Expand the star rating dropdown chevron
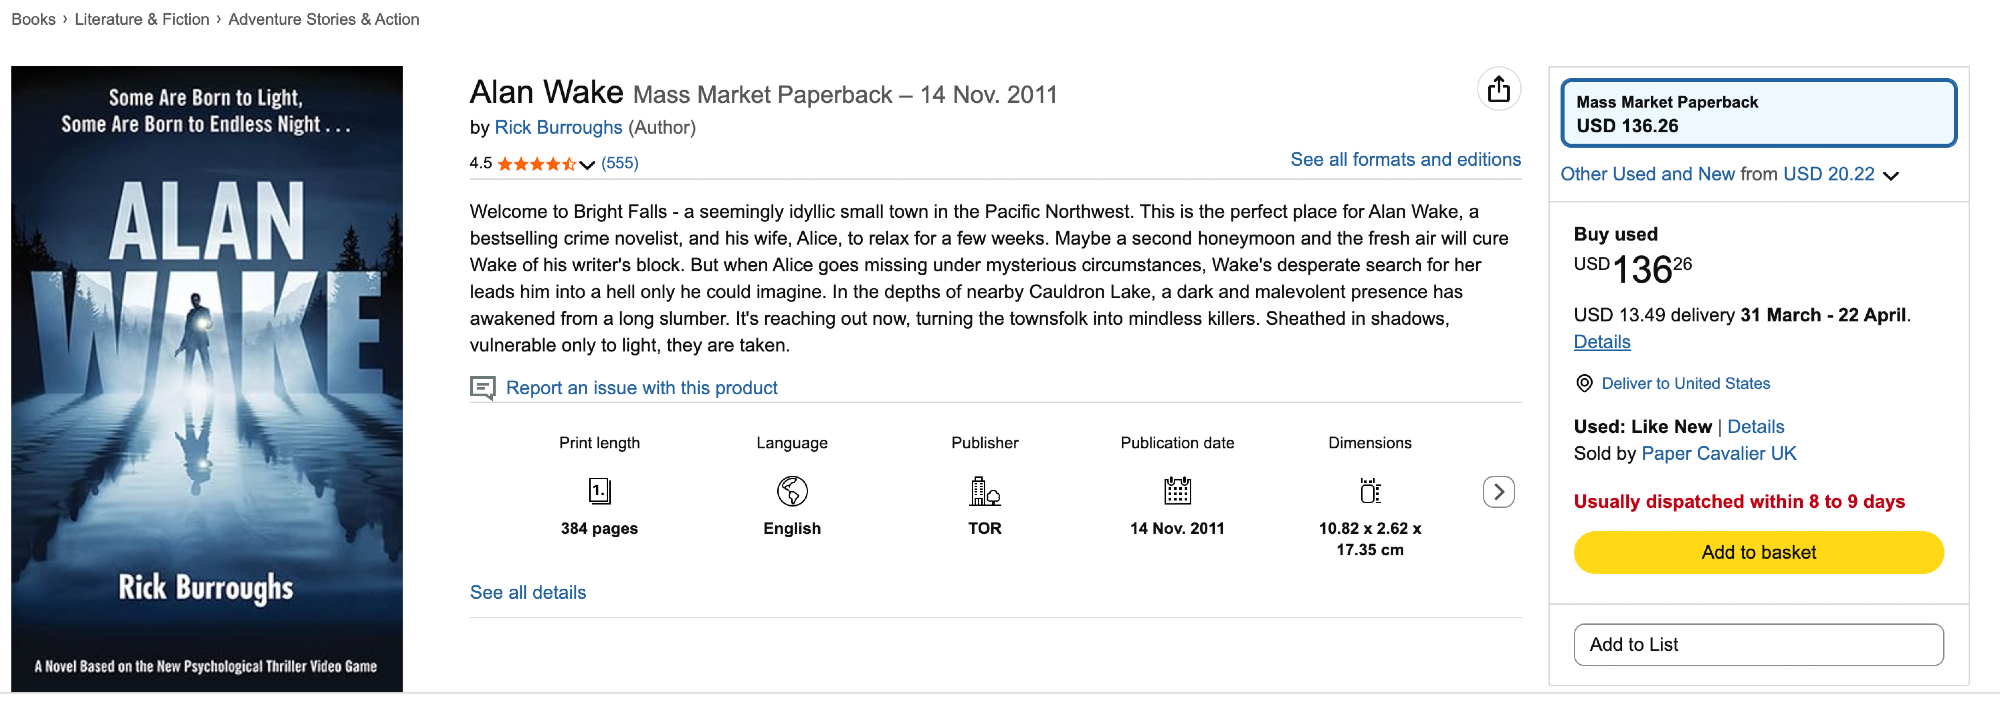2000x715 pixels. [x=587, y=164]
